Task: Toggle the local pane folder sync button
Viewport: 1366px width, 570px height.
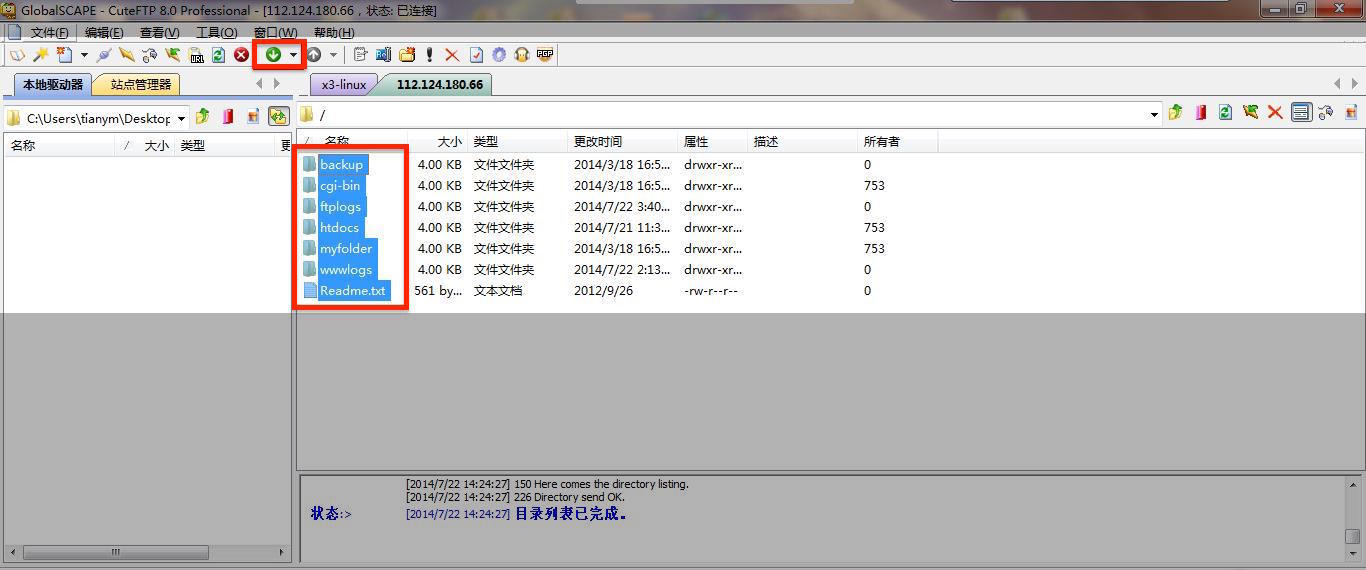Action: pos(278,117)
